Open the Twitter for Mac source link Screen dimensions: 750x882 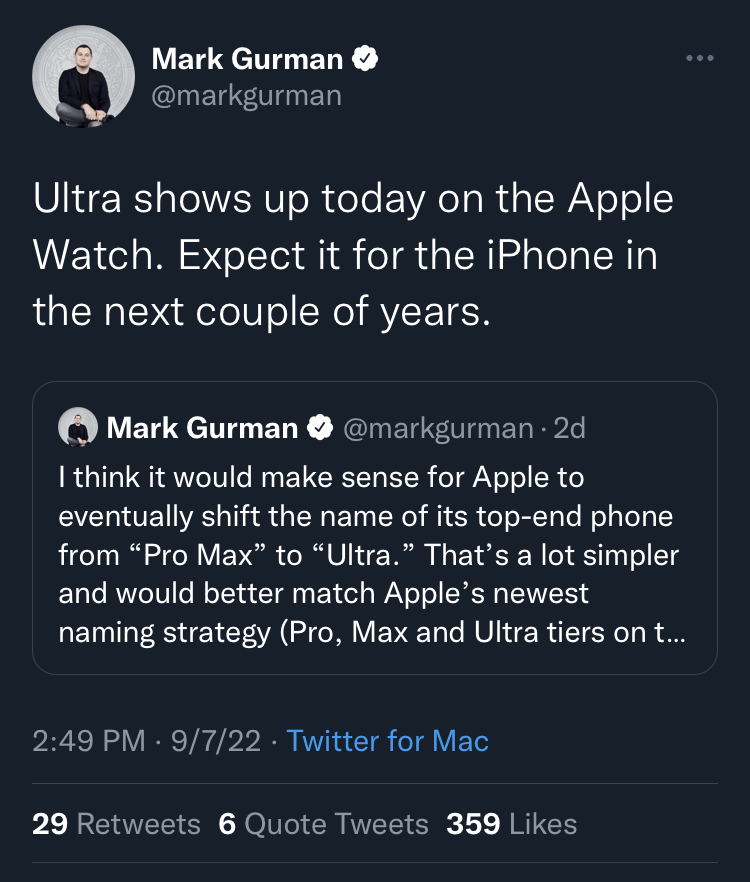coord(387,741)
